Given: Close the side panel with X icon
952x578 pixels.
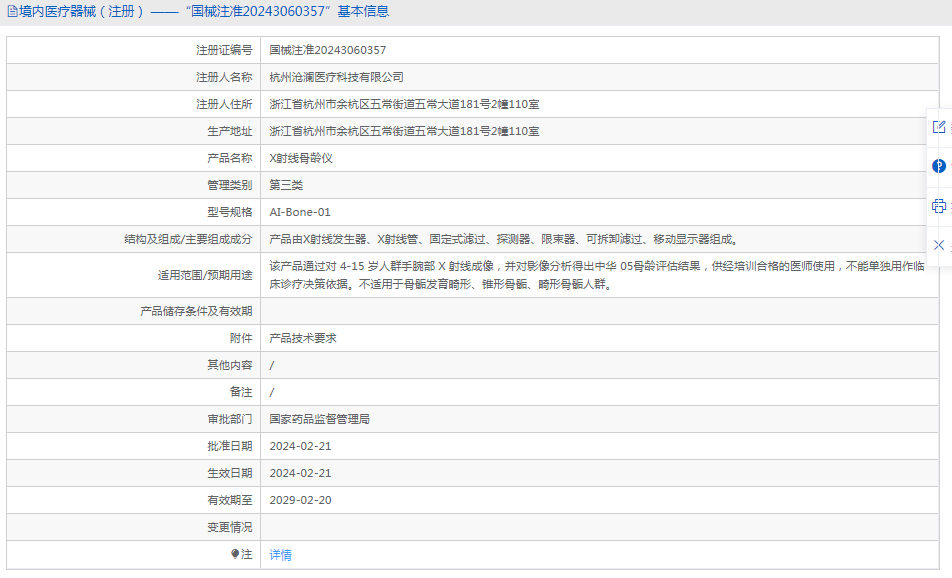Looking at the screenshot, I should point(939,245).
